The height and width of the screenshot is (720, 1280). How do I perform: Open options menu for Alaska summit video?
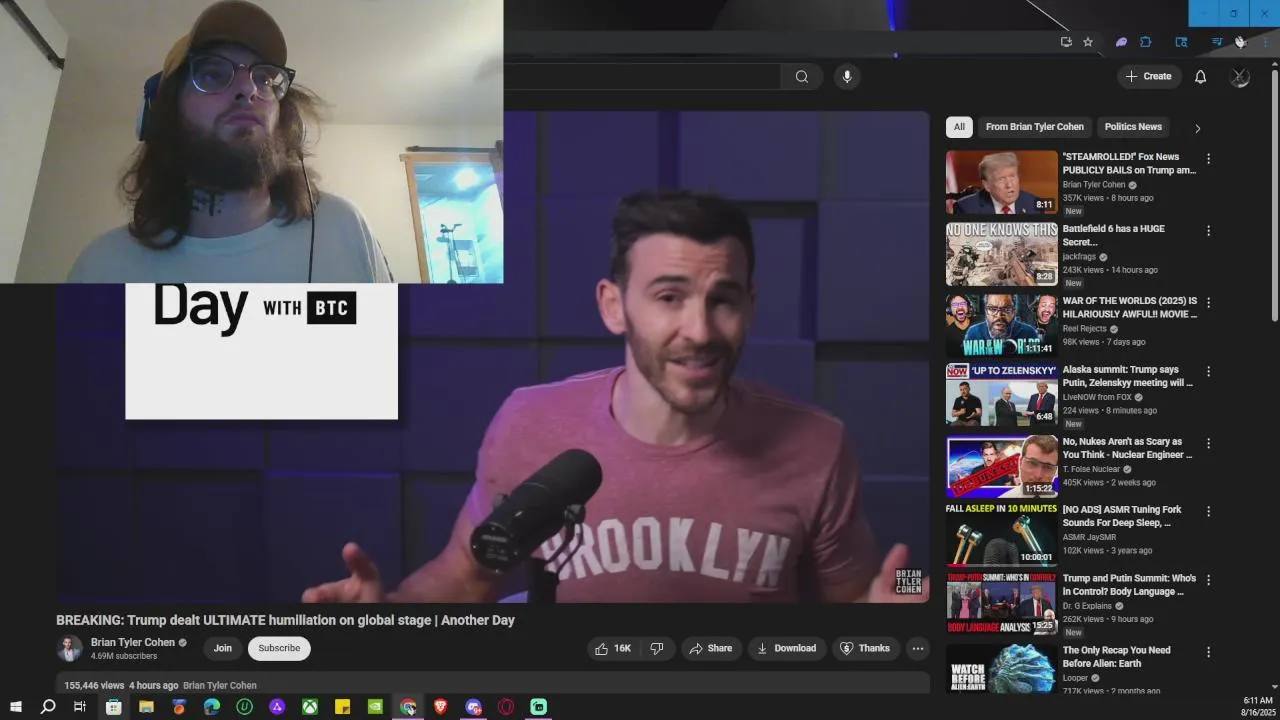pyautogui.click(x=1208, y=371)
